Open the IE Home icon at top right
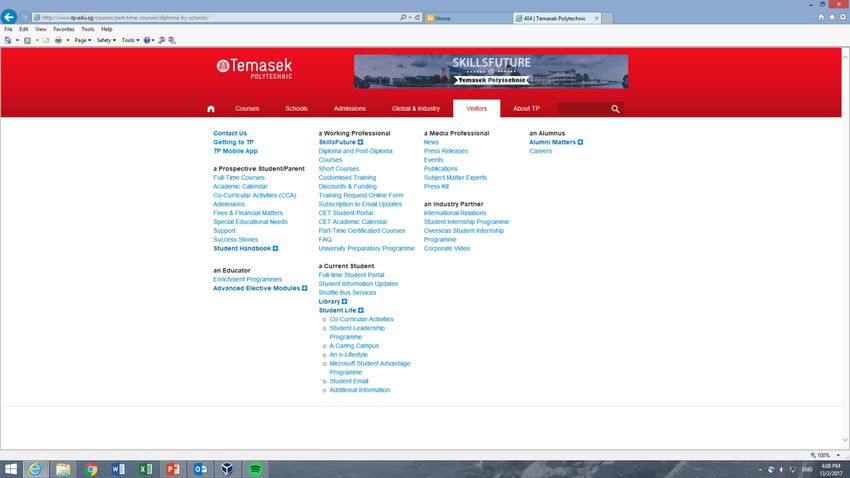850x478 pixels. [x=821, y=17]
